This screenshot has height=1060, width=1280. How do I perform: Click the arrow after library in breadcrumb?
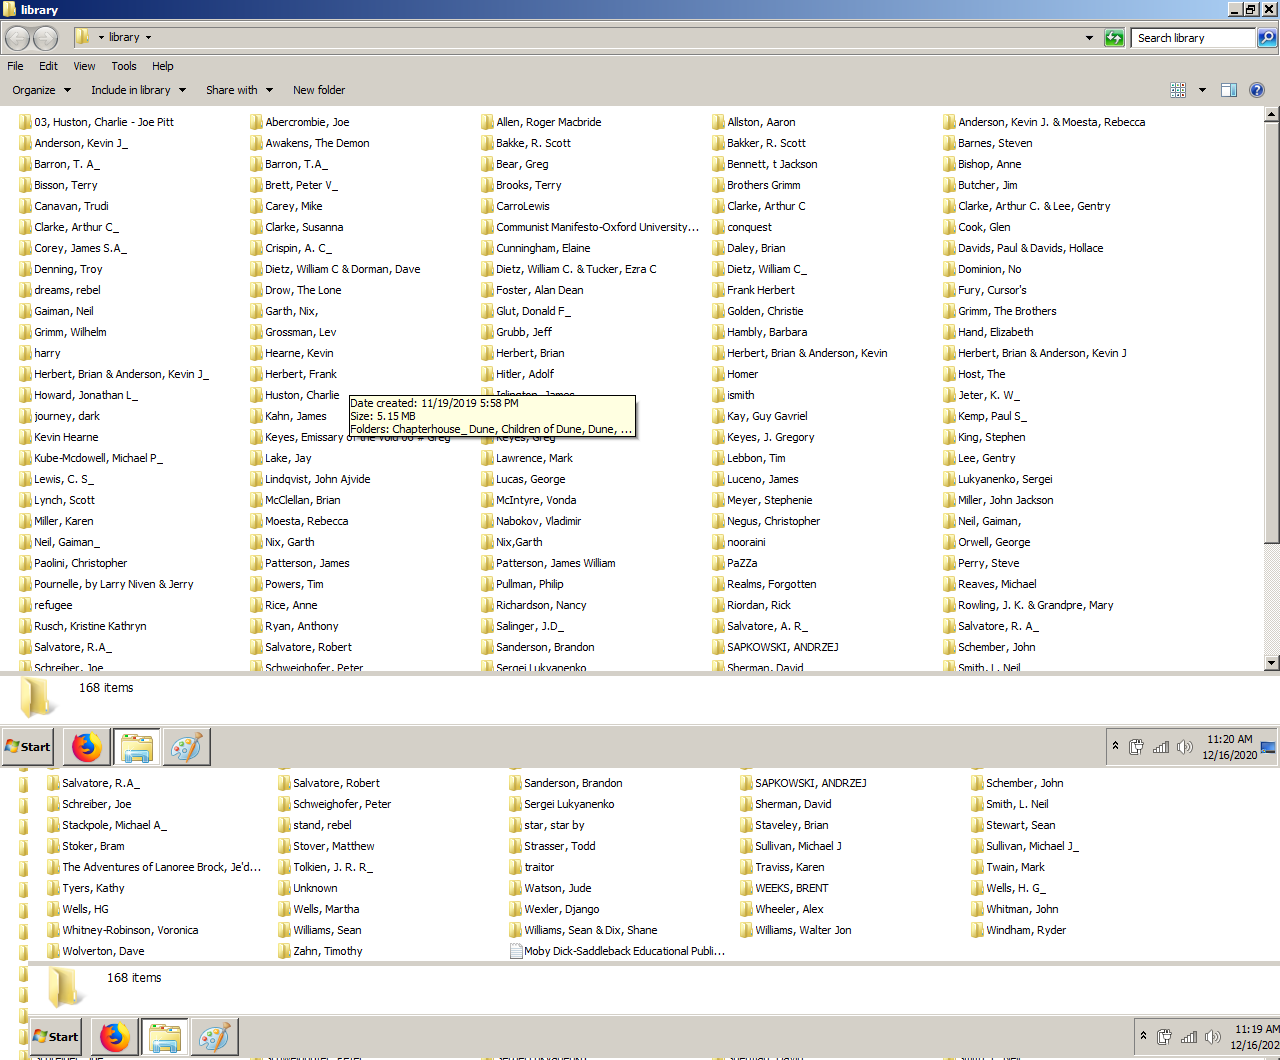click(x=148, y=38)
